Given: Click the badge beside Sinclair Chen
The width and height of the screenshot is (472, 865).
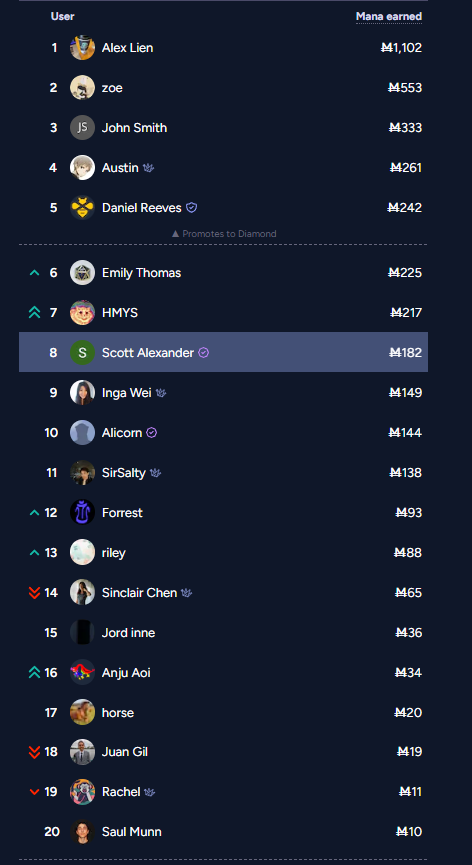Looking at the screenshot, I should (186, 593).
